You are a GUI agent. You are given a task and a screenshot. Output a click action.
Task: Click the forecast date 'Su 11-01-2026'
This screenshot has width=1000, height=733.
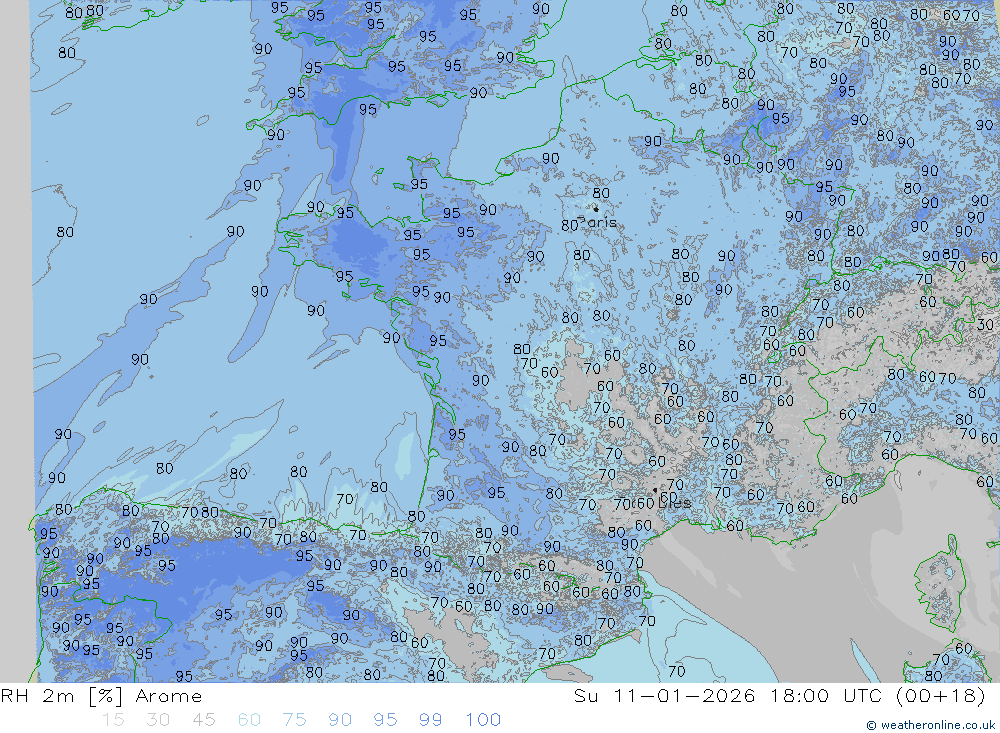point(665,696)
